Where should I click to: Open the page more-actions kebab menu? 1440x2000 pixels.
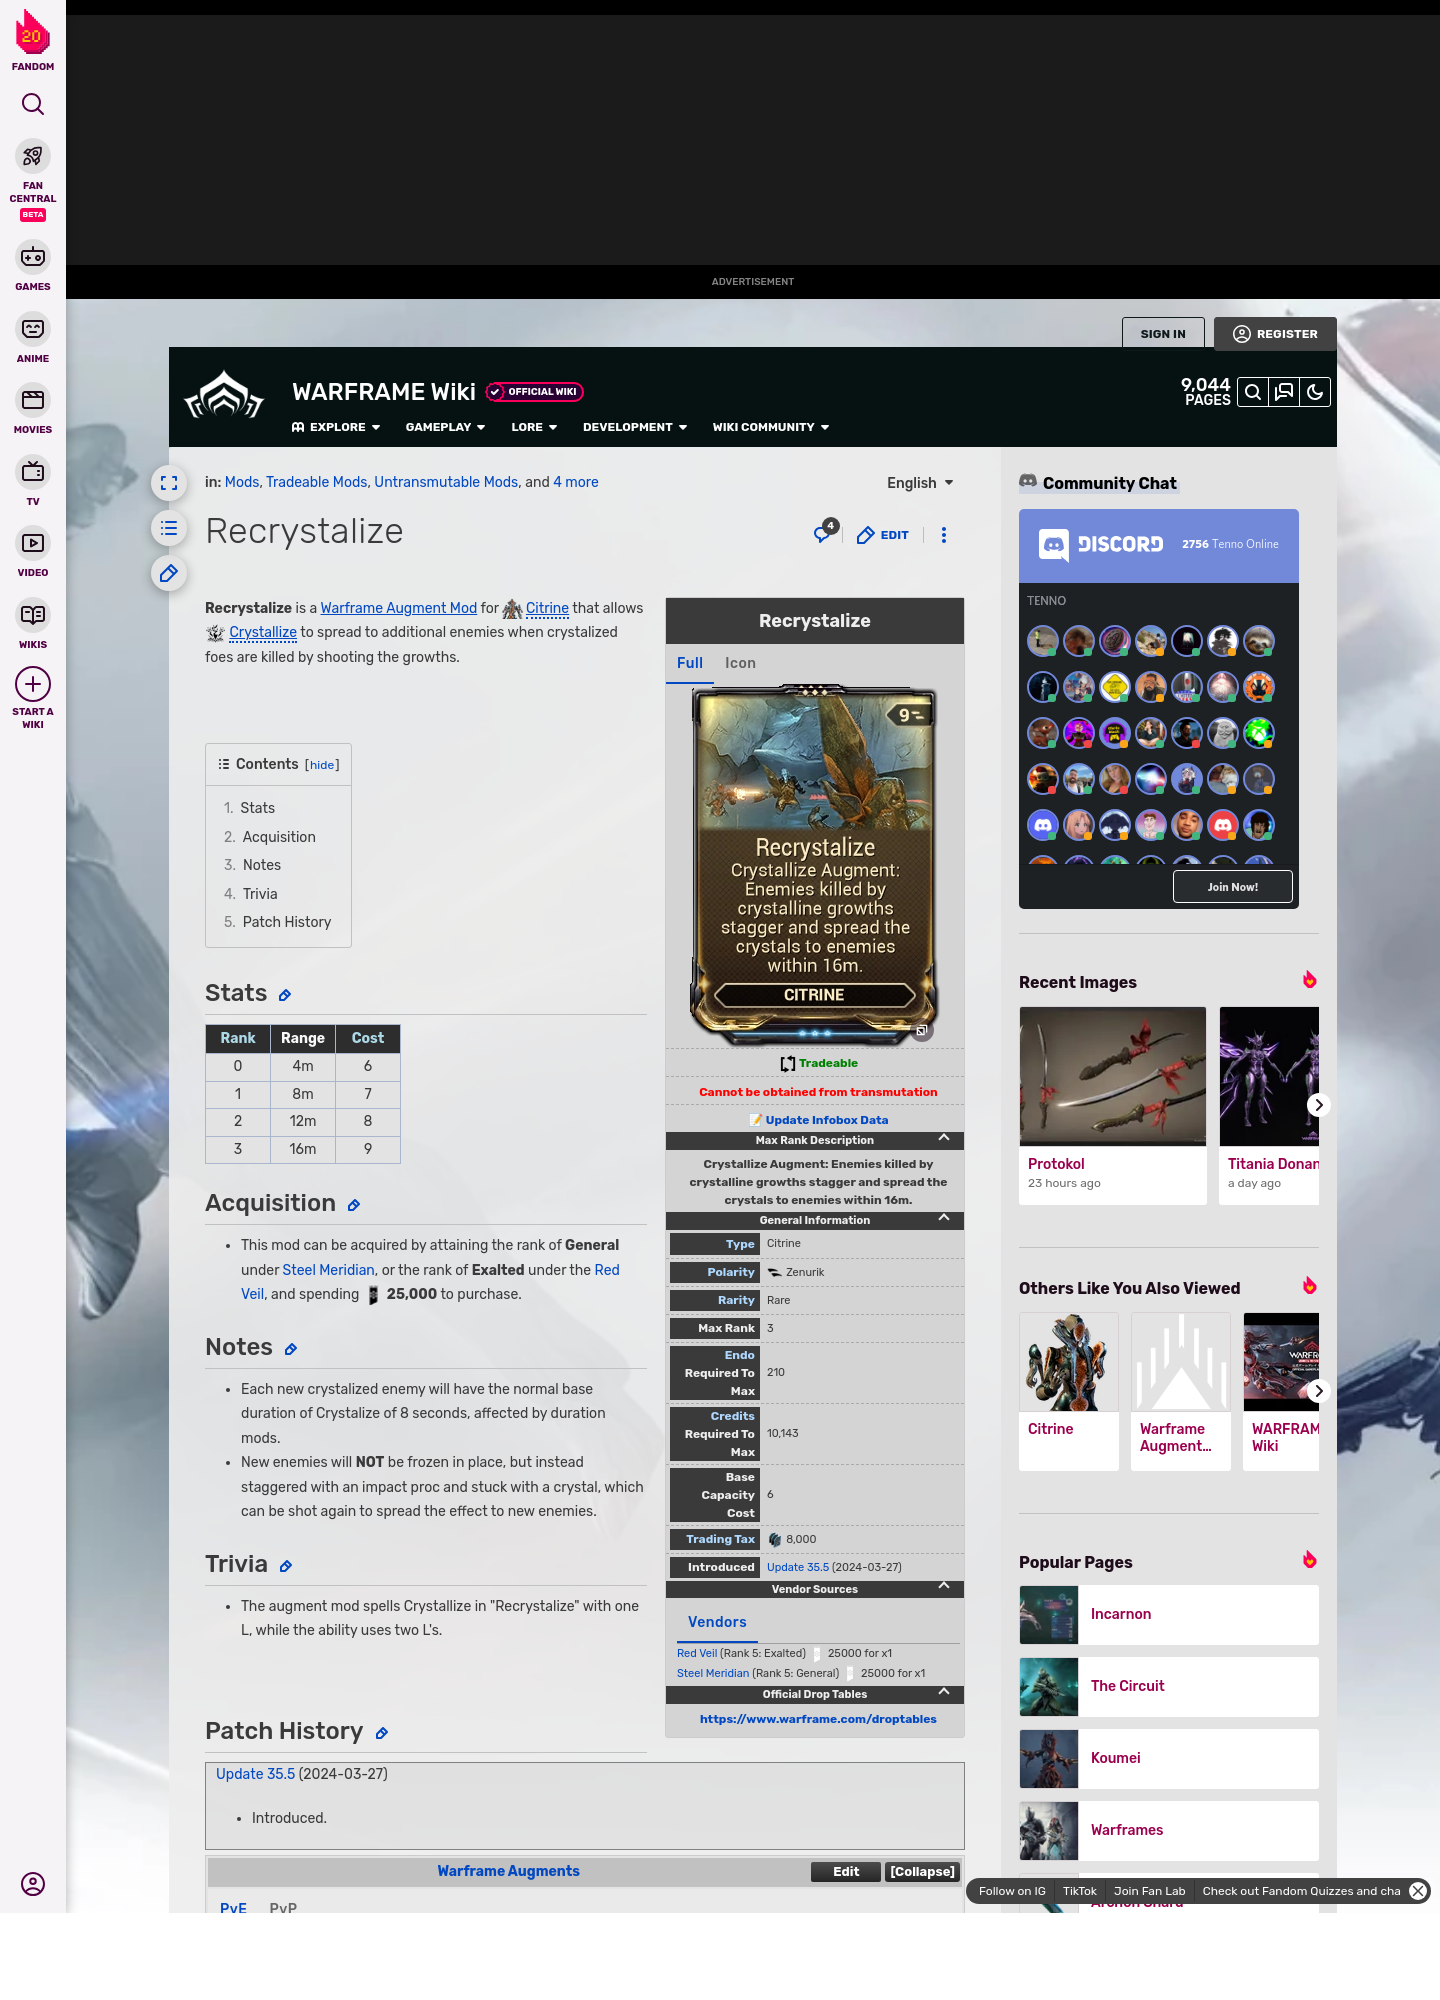[943, 535]
